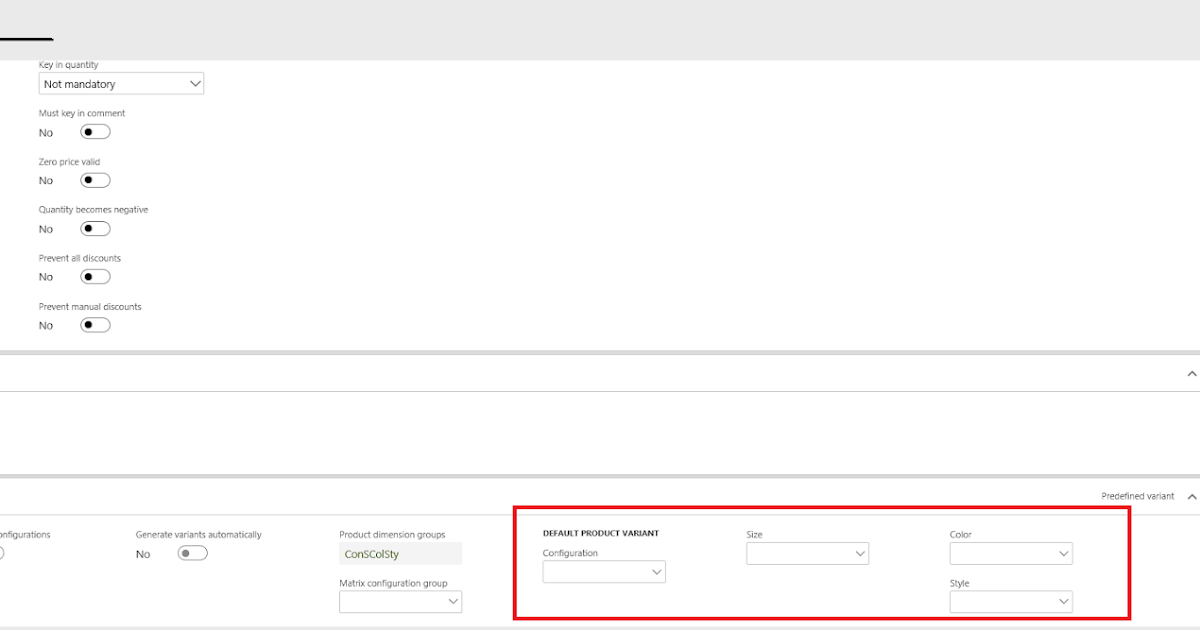Turn on "Quantity becomes negative"

pyautogui.click(x=94, y=228)
